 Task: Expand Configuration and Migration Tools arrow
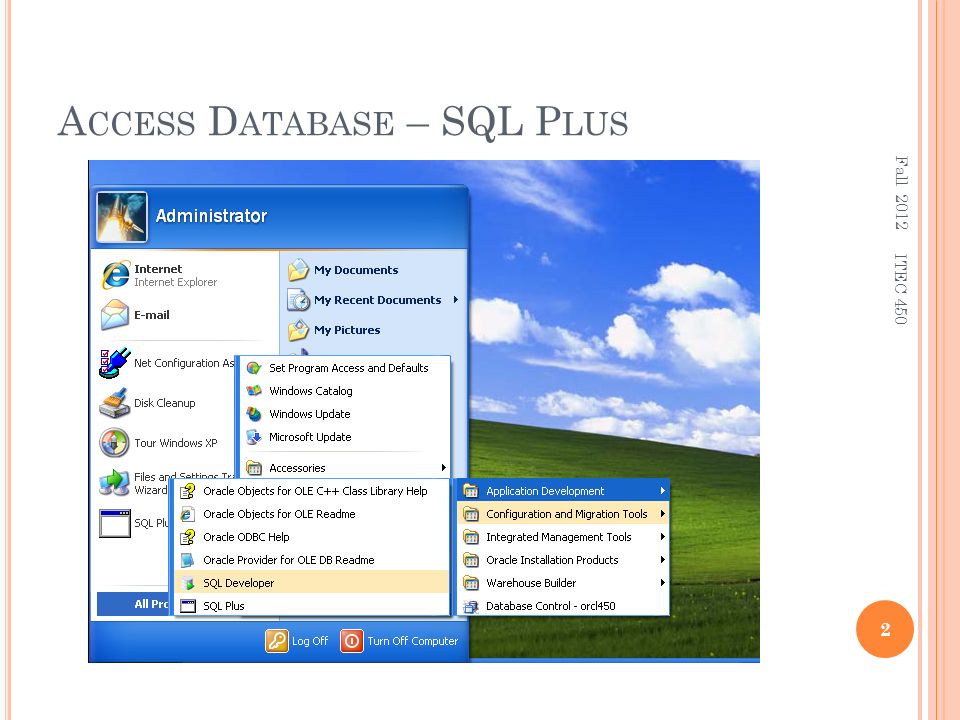point(662,514)
